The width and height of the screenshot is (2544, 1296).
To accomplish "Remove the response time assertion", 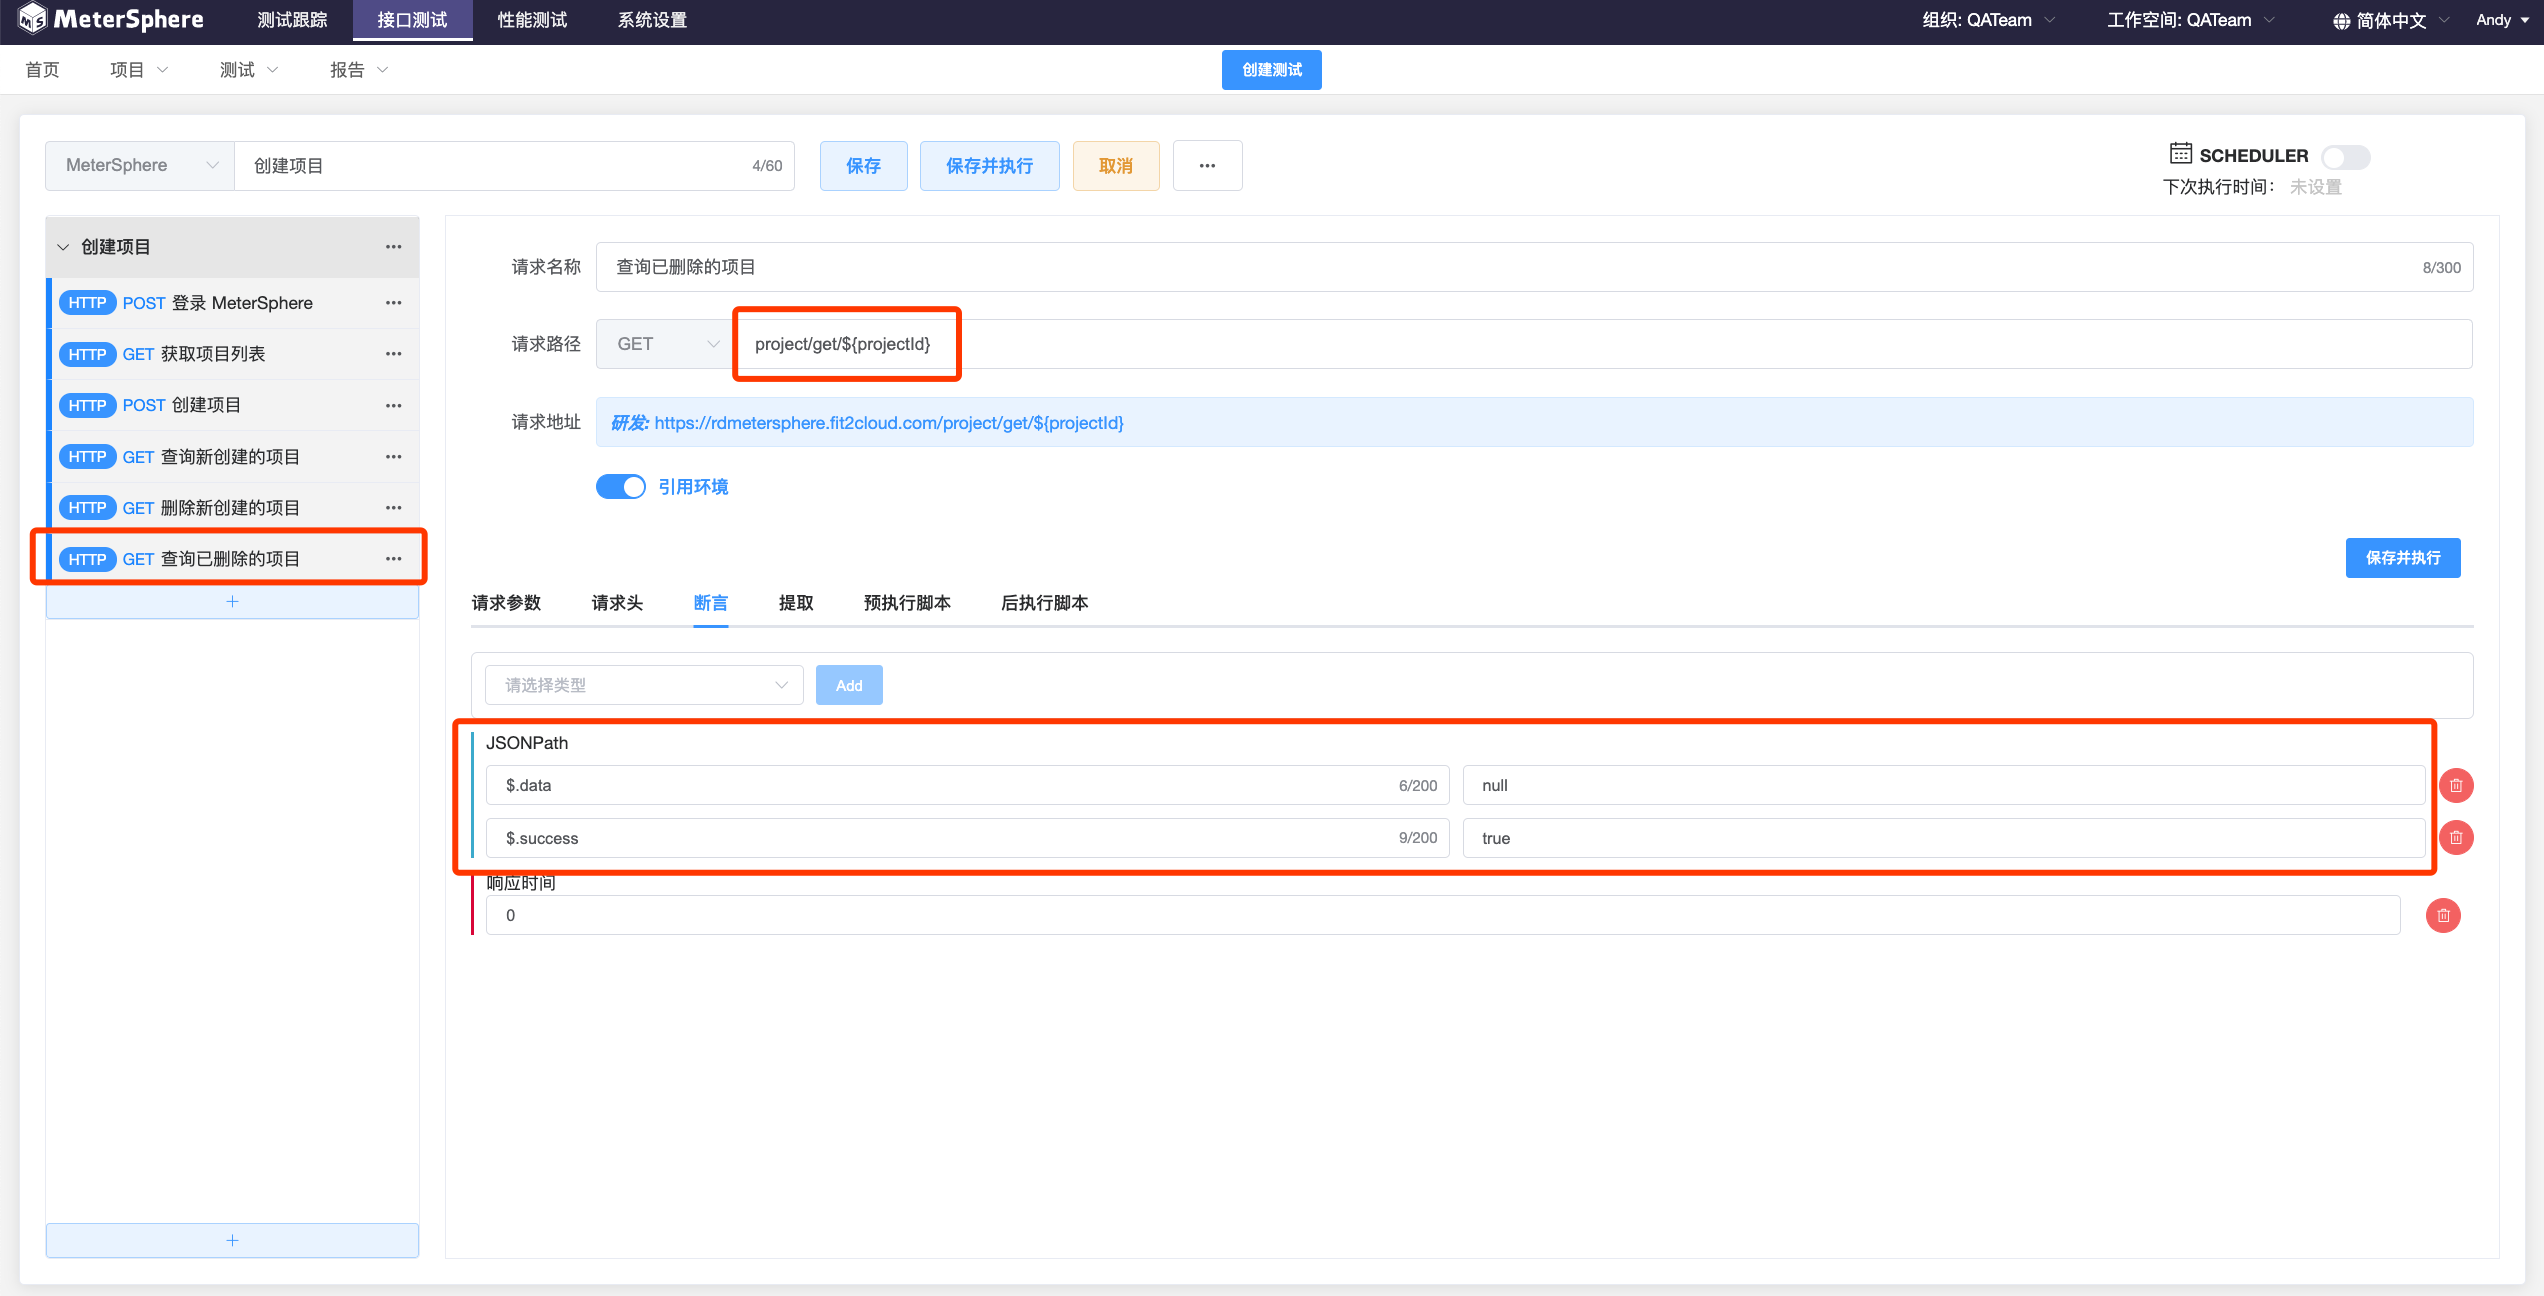I will click(2443, 915).
